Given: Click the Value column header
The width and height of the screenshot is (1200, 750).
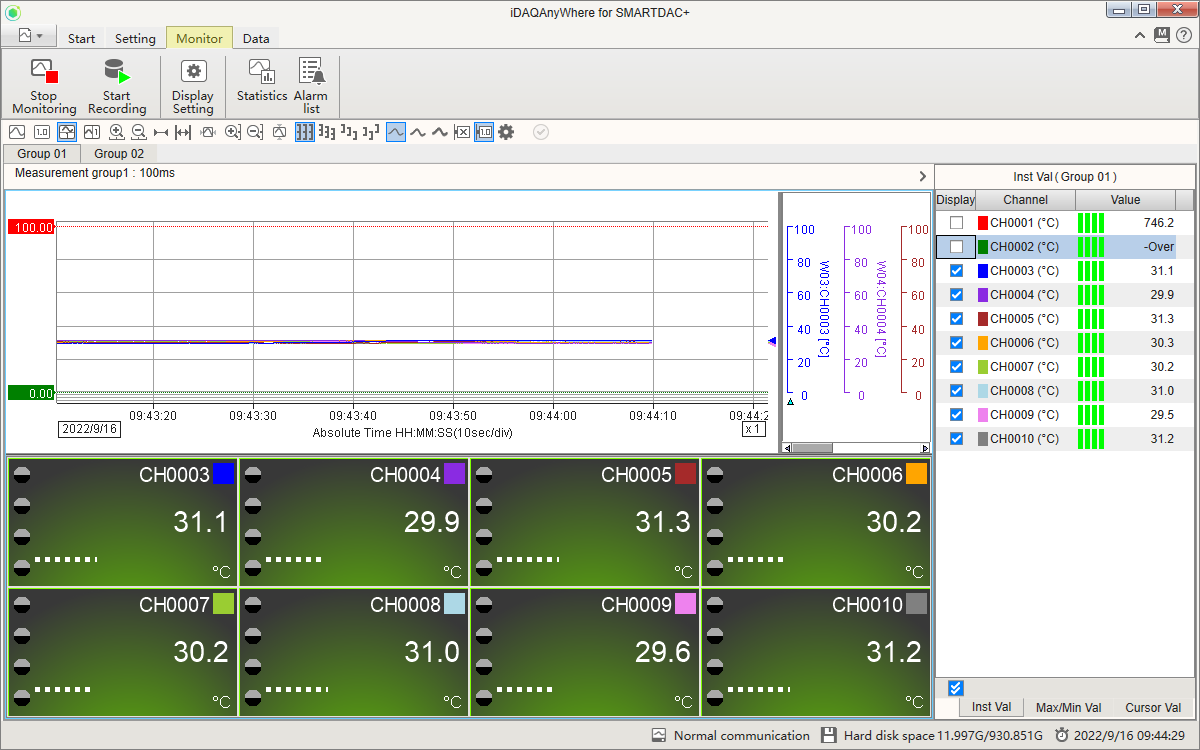Looking at the screenshot, I should [x=1125, y=200].
